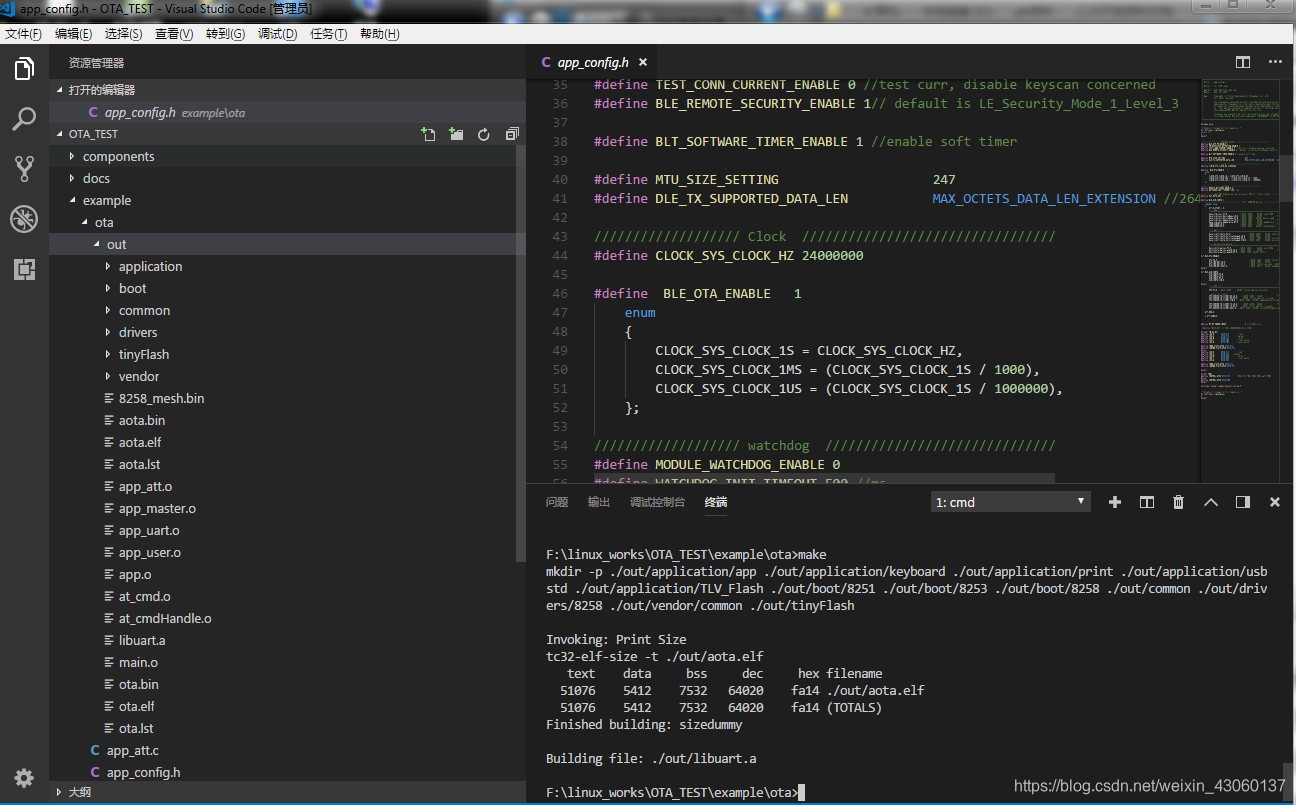Open the Help menu

pos(379,34)
